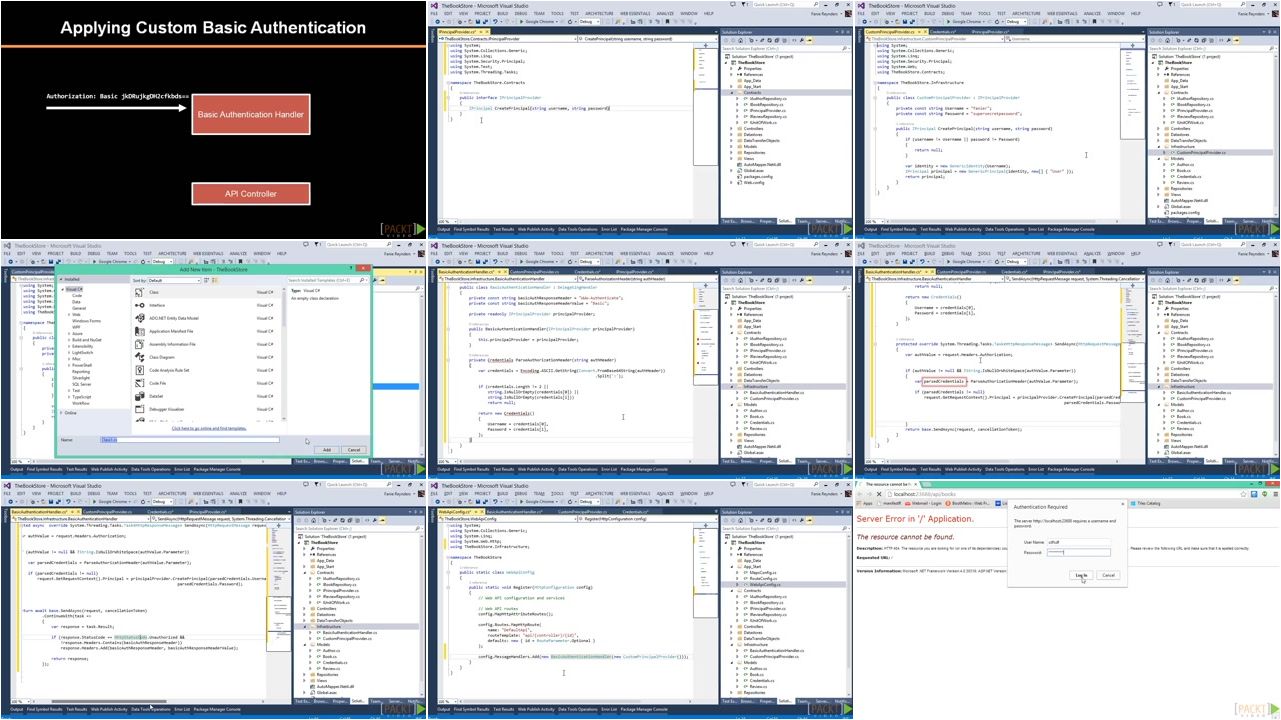Select Assembly Information File template icon
Viewport: 1281px width, 720px height.
point(139,344)
